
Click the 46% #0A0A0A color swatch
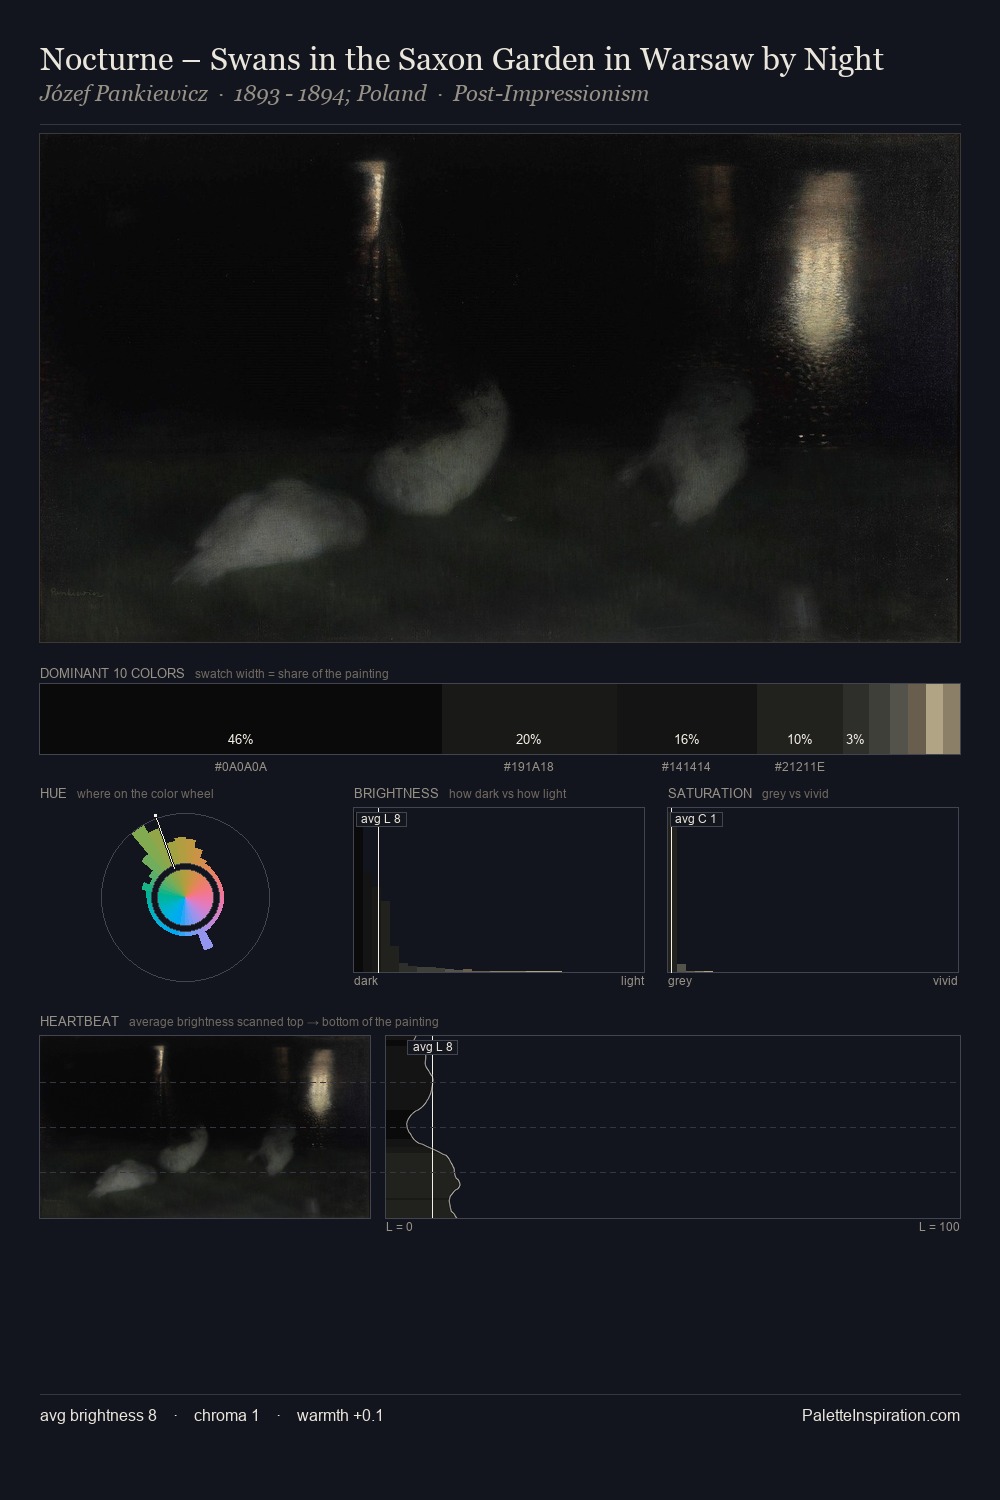241,719
